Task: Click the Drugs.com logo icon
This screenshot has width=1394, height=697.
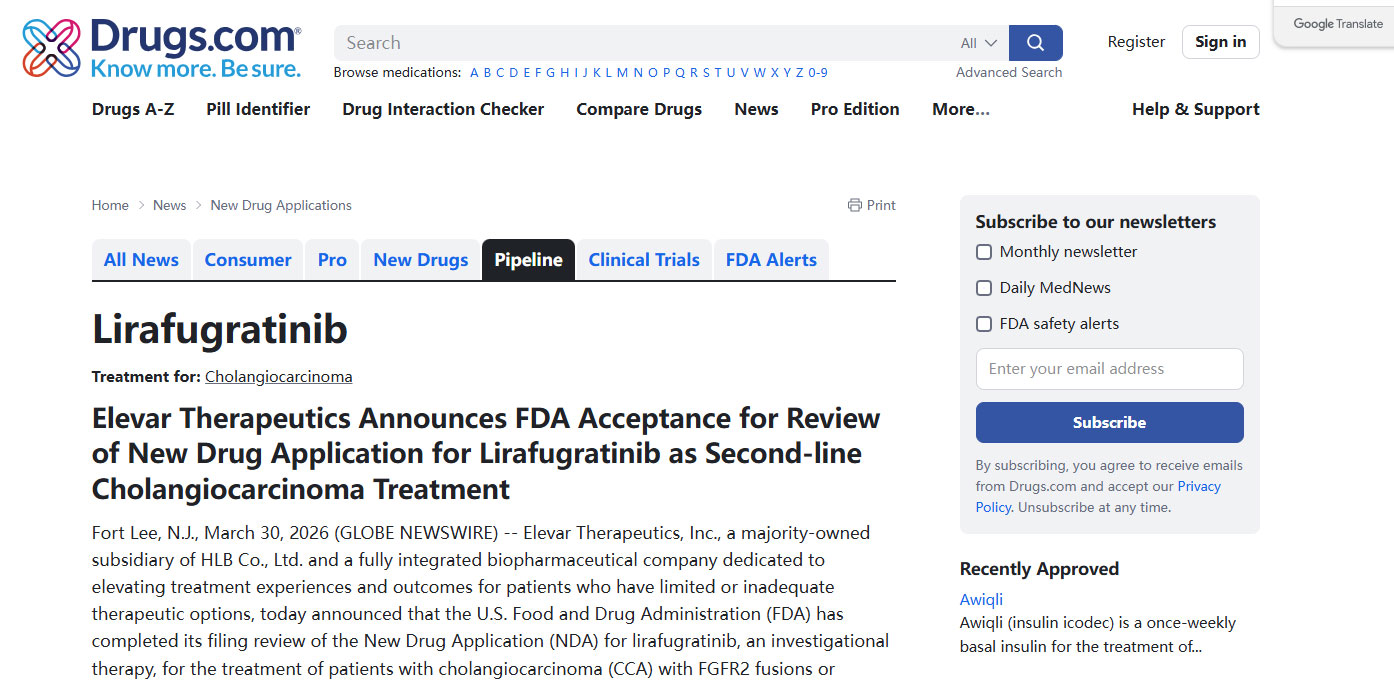Action: pos(51,48)
